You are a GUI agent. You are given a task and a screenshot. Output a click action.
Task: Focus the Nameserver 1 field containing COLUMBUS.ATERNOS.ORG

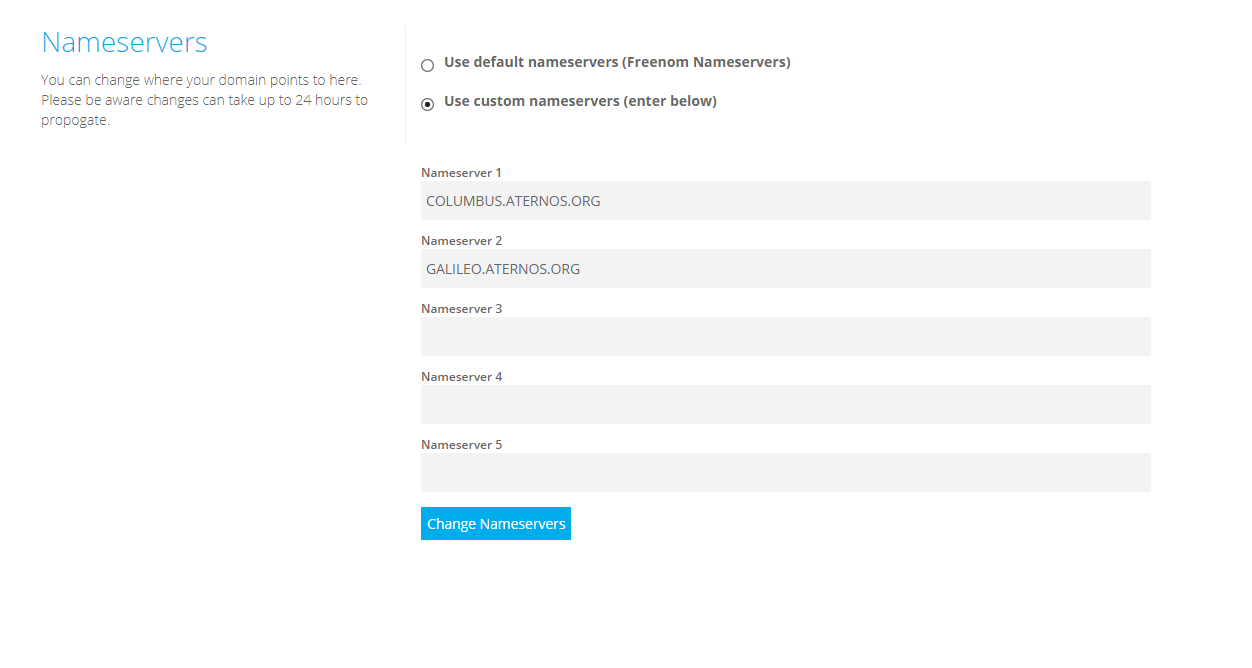(x=785, y=200)
